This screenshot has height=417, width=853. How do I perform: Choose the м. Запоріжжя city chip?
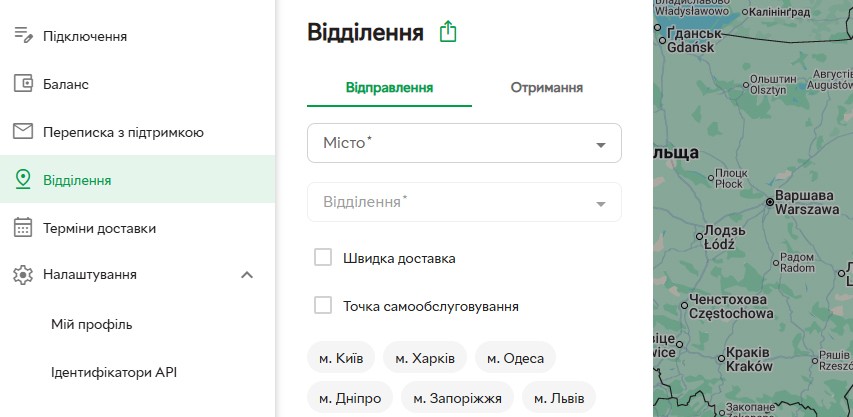[x=458, y=398]
